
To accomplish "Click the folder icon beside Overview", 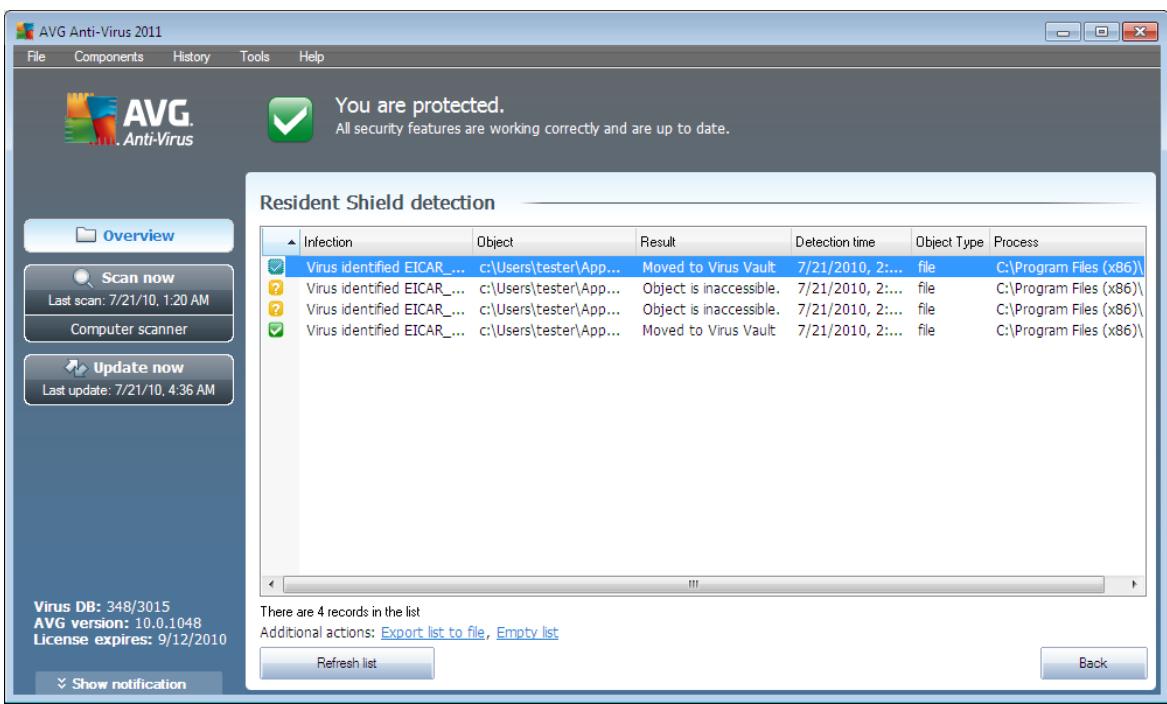I will tap(86, 235).
